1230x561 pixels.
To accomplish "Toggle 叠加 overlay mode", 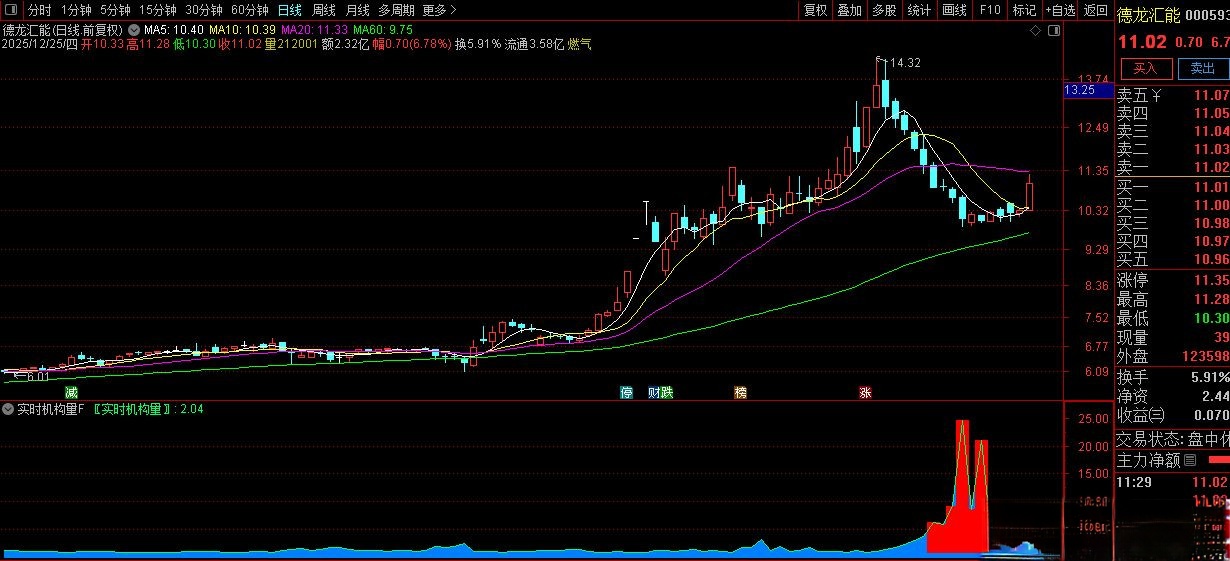I will click(849, 10).
